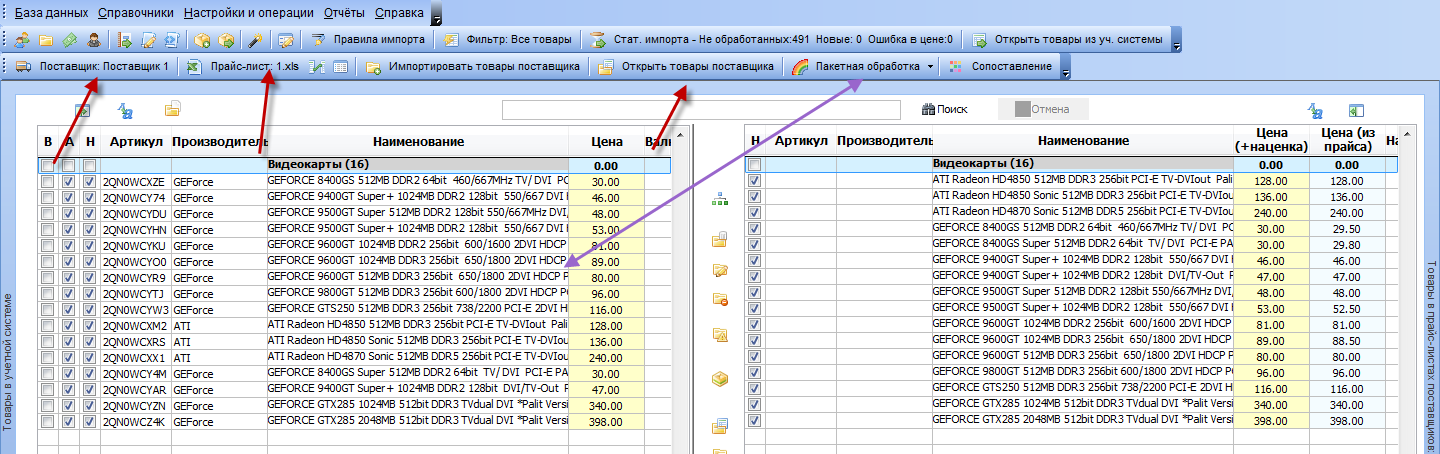Click the green money banknote toolbar icon
Viewport: 1440px width, 454px height.
coord(69,40)
